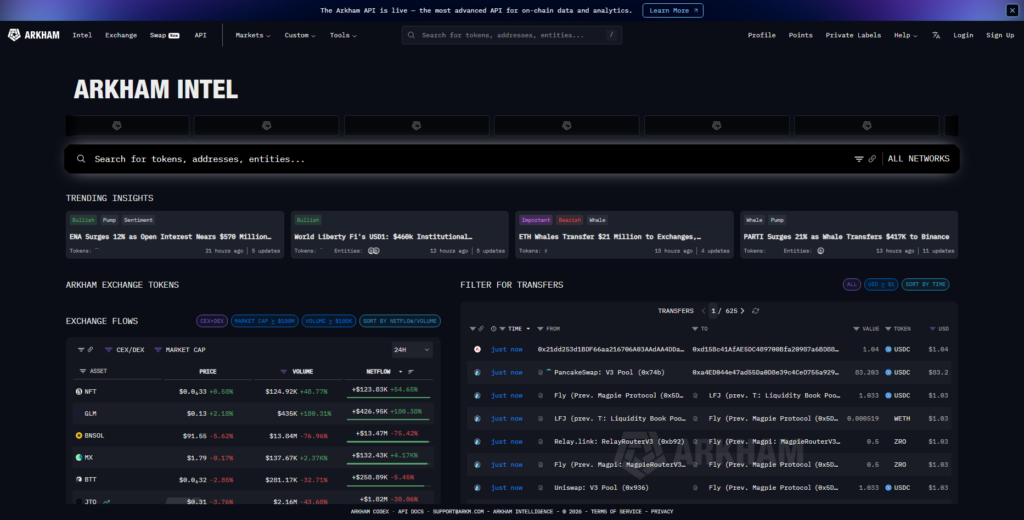
Task: Click the Arkham logo in the navbar
Action: pos(34,35)
